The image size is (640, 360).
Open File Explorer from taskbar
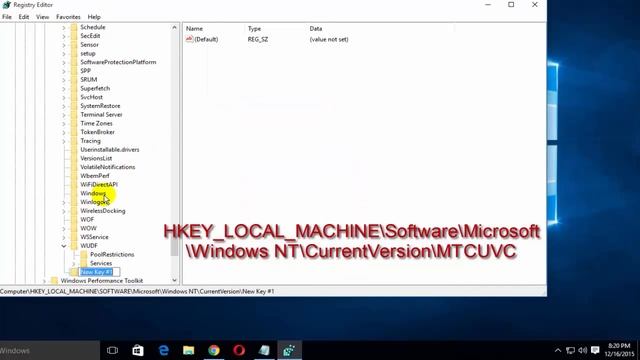pos(189,350)
